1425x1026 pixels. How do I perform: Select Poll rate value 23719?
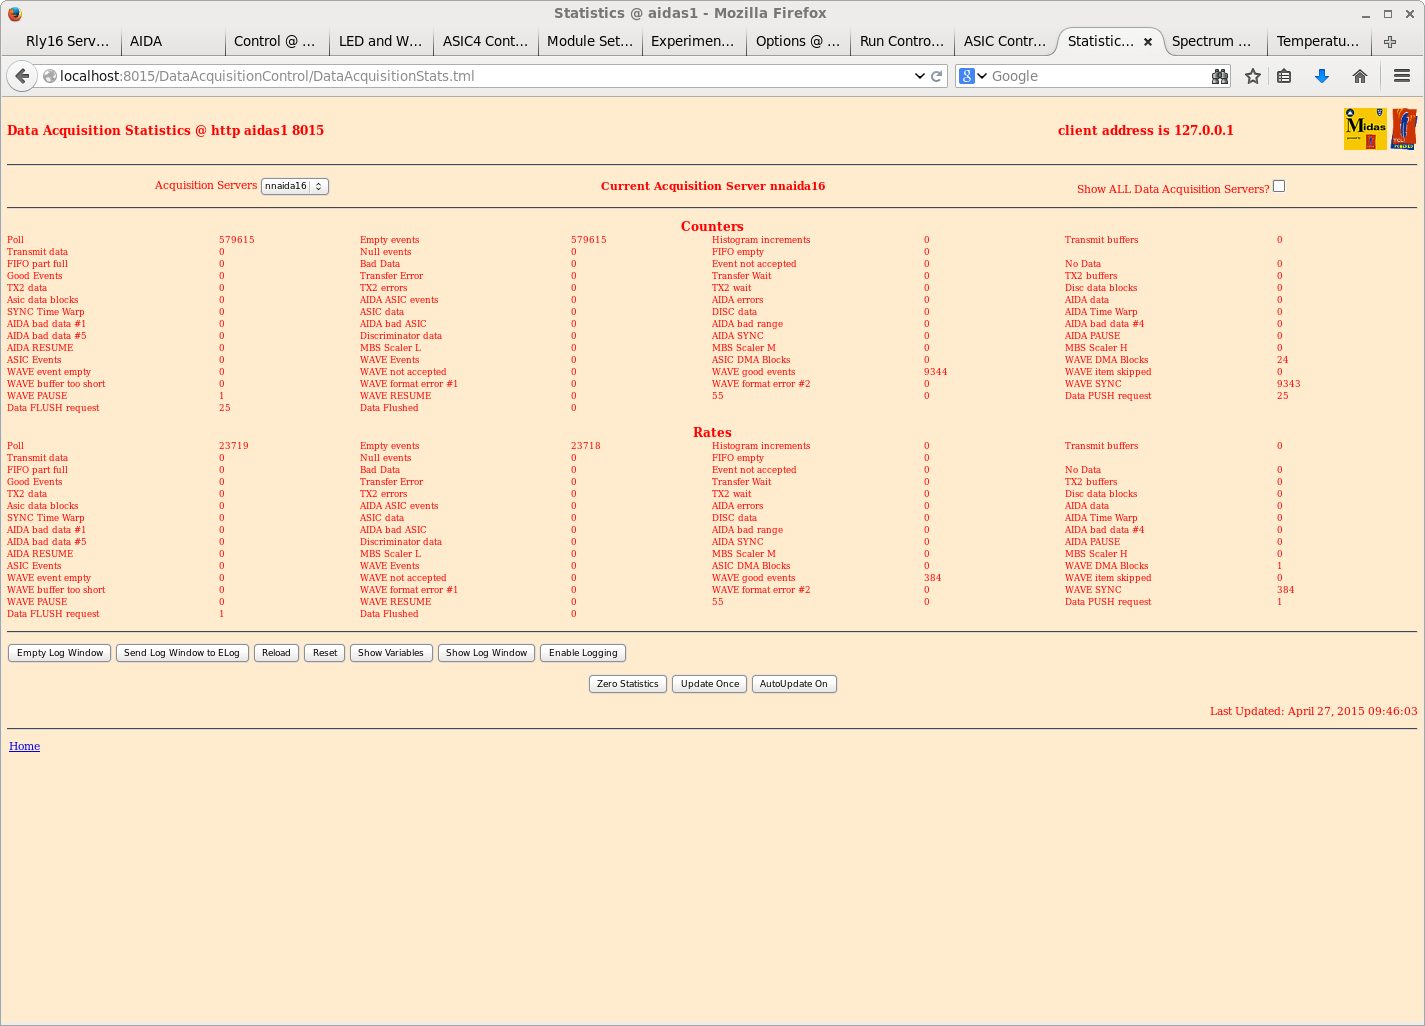point(234,446)
